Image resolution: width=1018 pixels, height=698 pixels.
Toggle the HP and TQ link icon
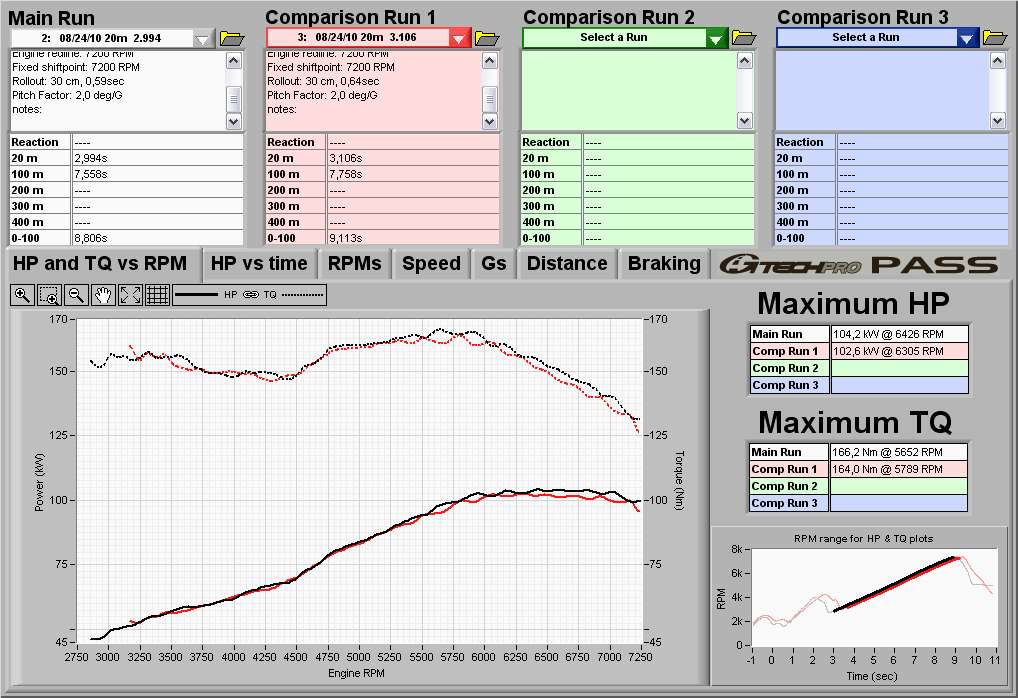tap(250, 295)
